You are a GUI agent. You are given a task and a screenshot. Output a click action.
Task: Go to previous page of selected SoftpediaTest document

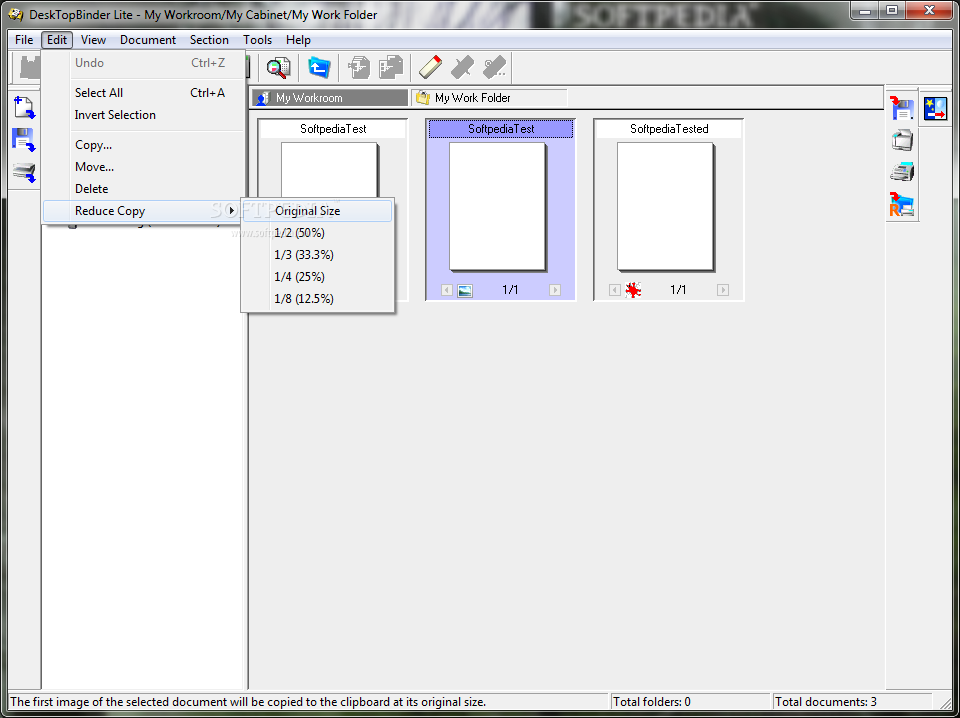click(x=447, y=290)
